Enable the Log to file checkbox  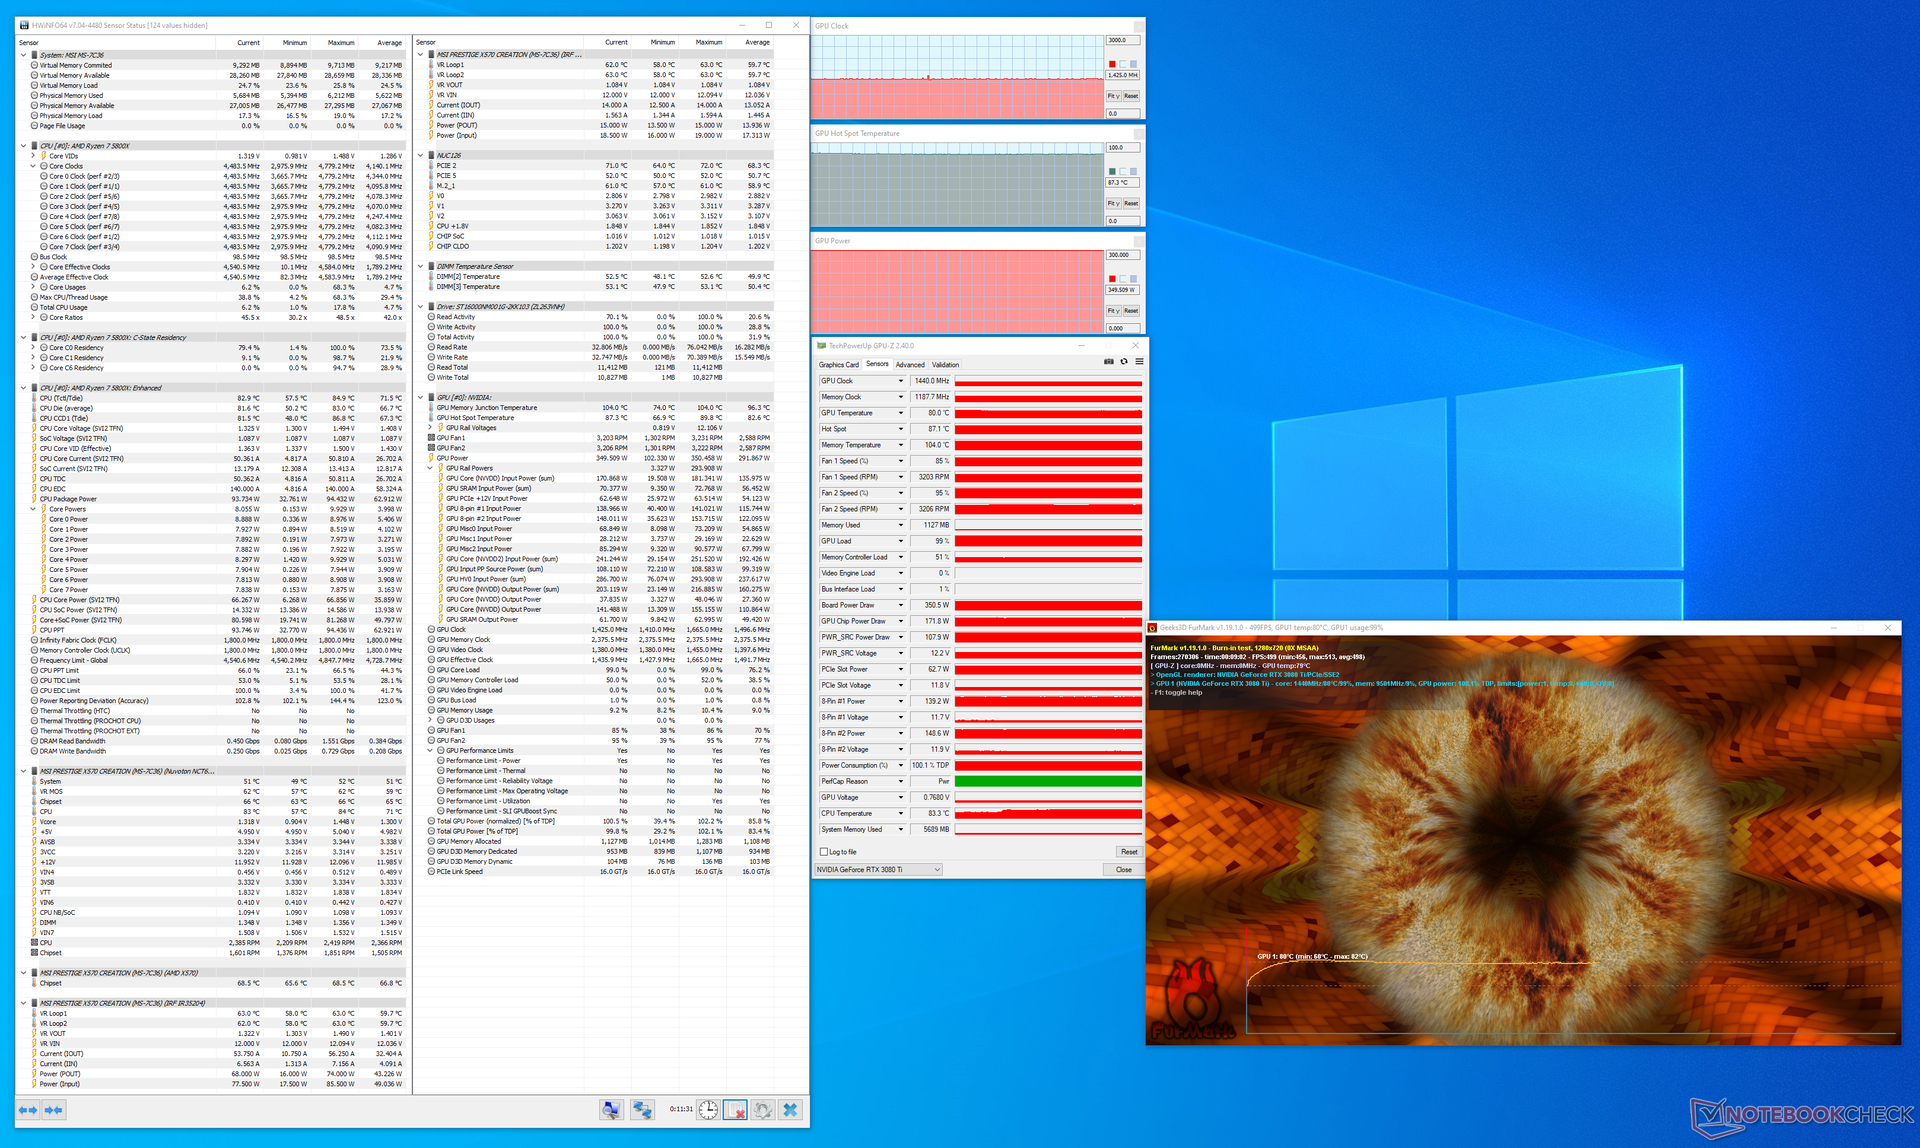point(824,852)
